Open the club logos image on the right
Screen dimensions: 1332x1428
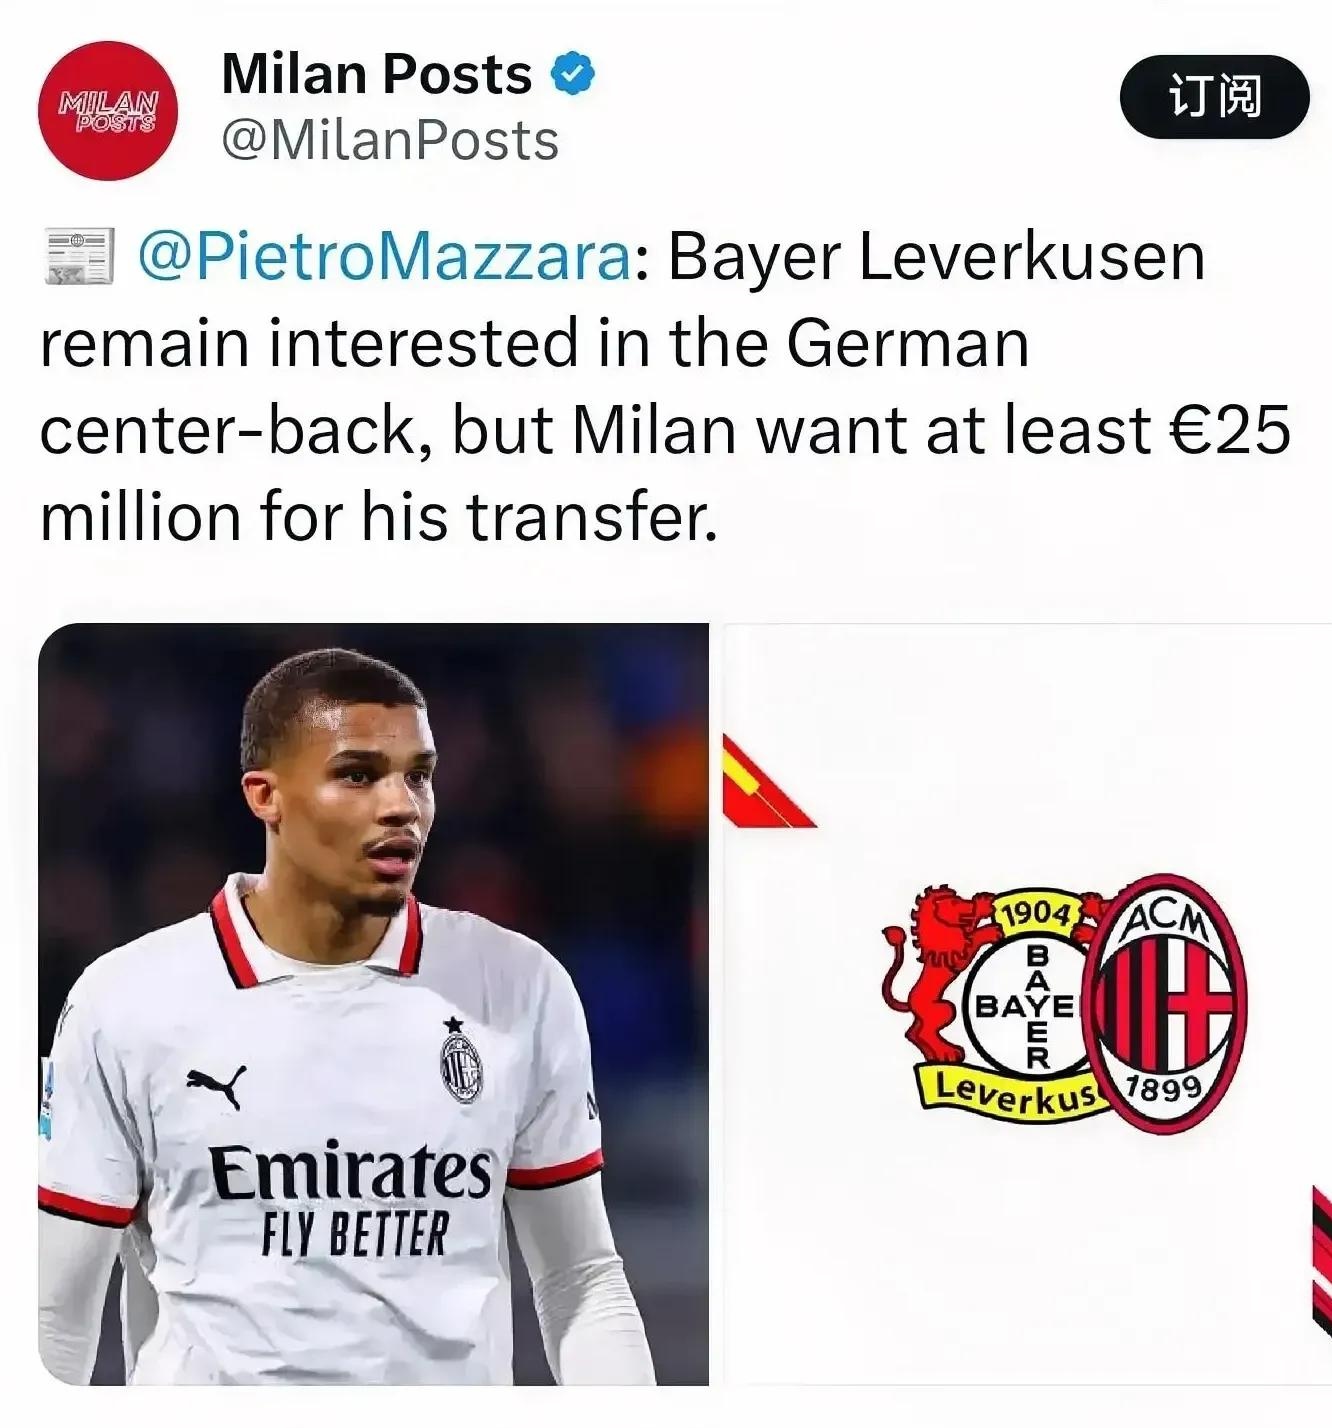1027,1004
